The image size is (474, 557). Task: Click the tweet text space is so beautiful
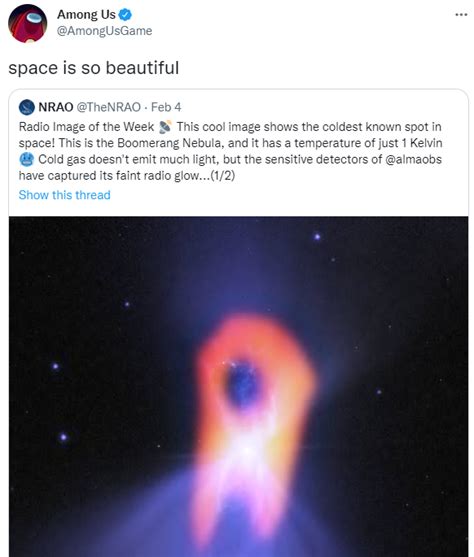93,68
